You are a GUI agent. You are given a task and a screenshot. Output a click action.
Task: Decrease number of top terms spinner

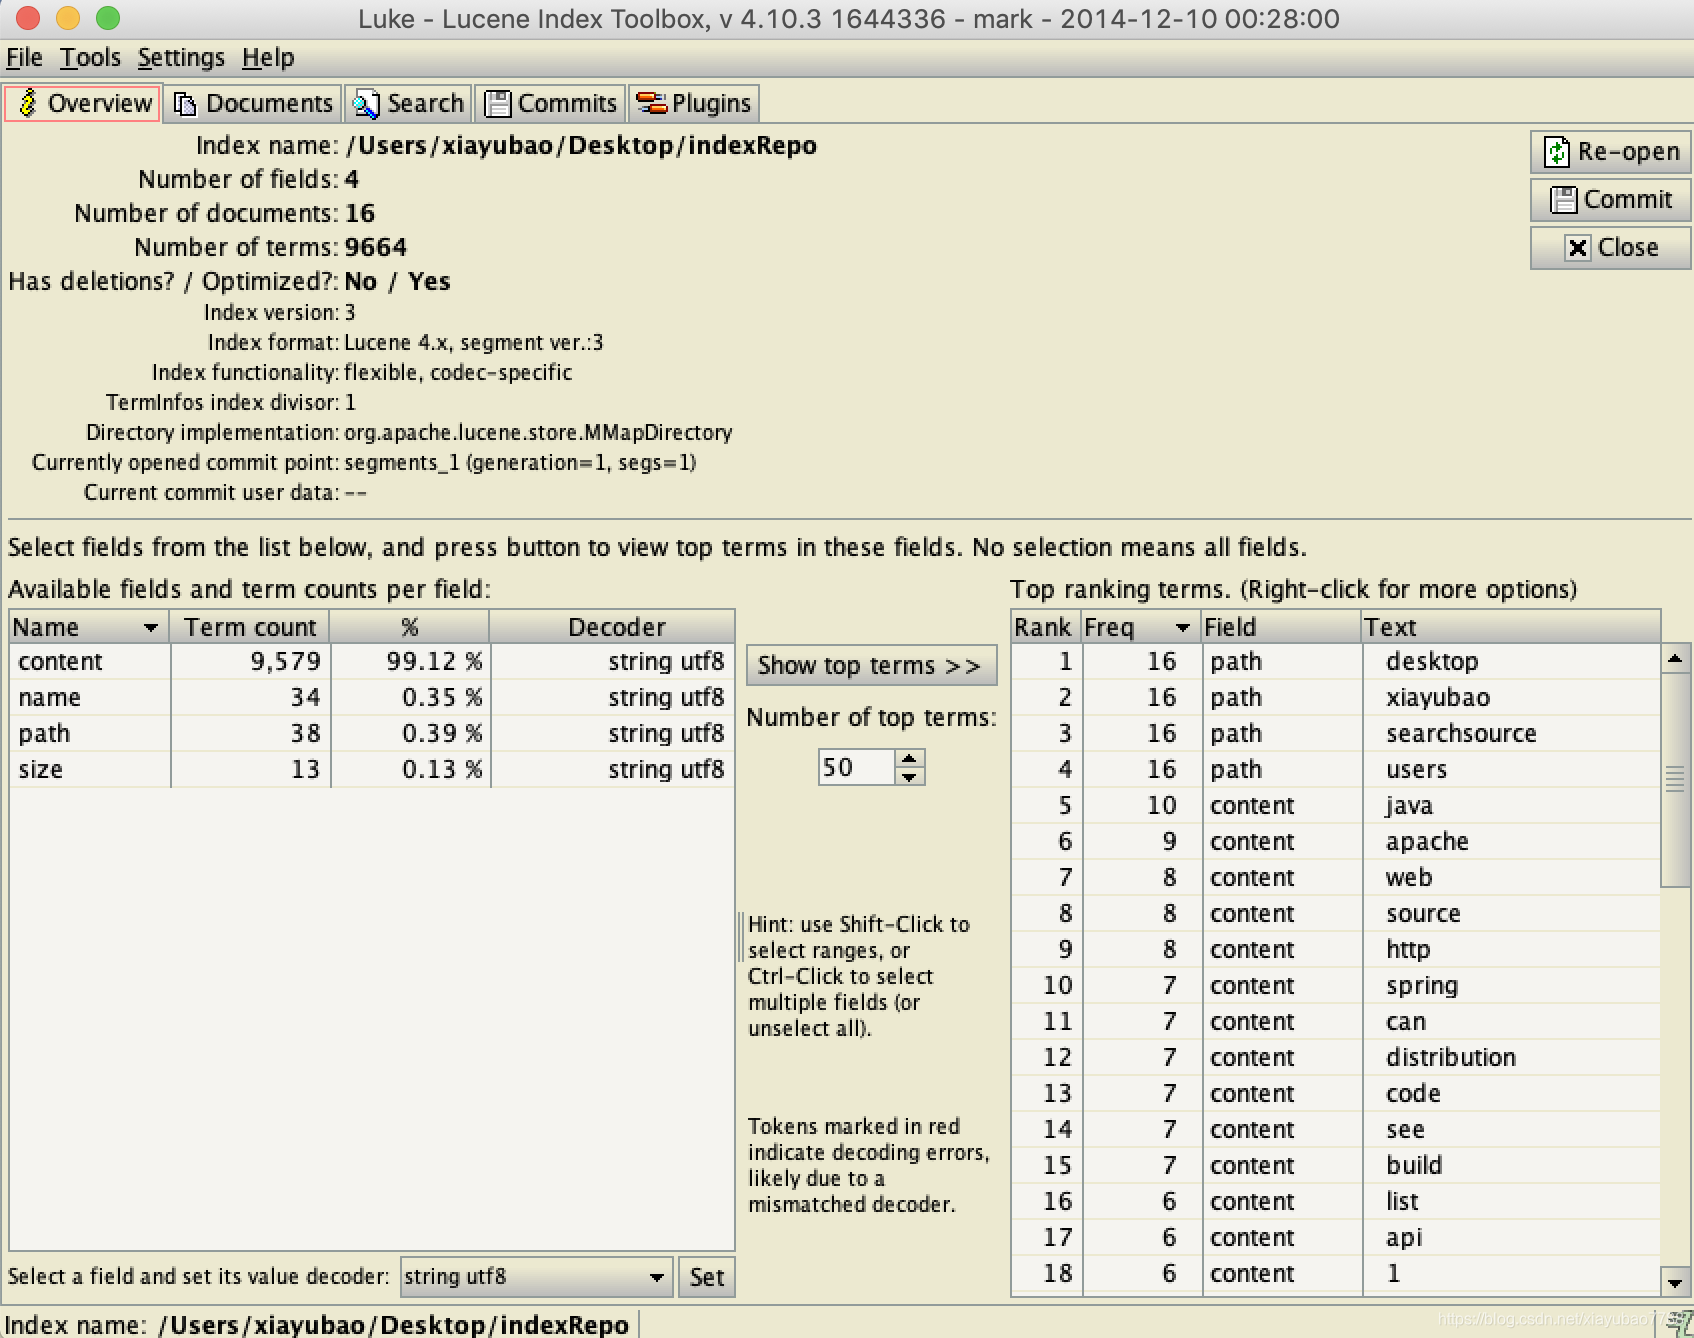tap(909, 777)
